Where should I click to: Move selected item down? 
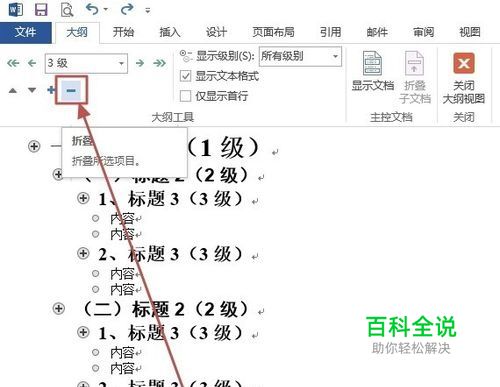tap(32, 90)
